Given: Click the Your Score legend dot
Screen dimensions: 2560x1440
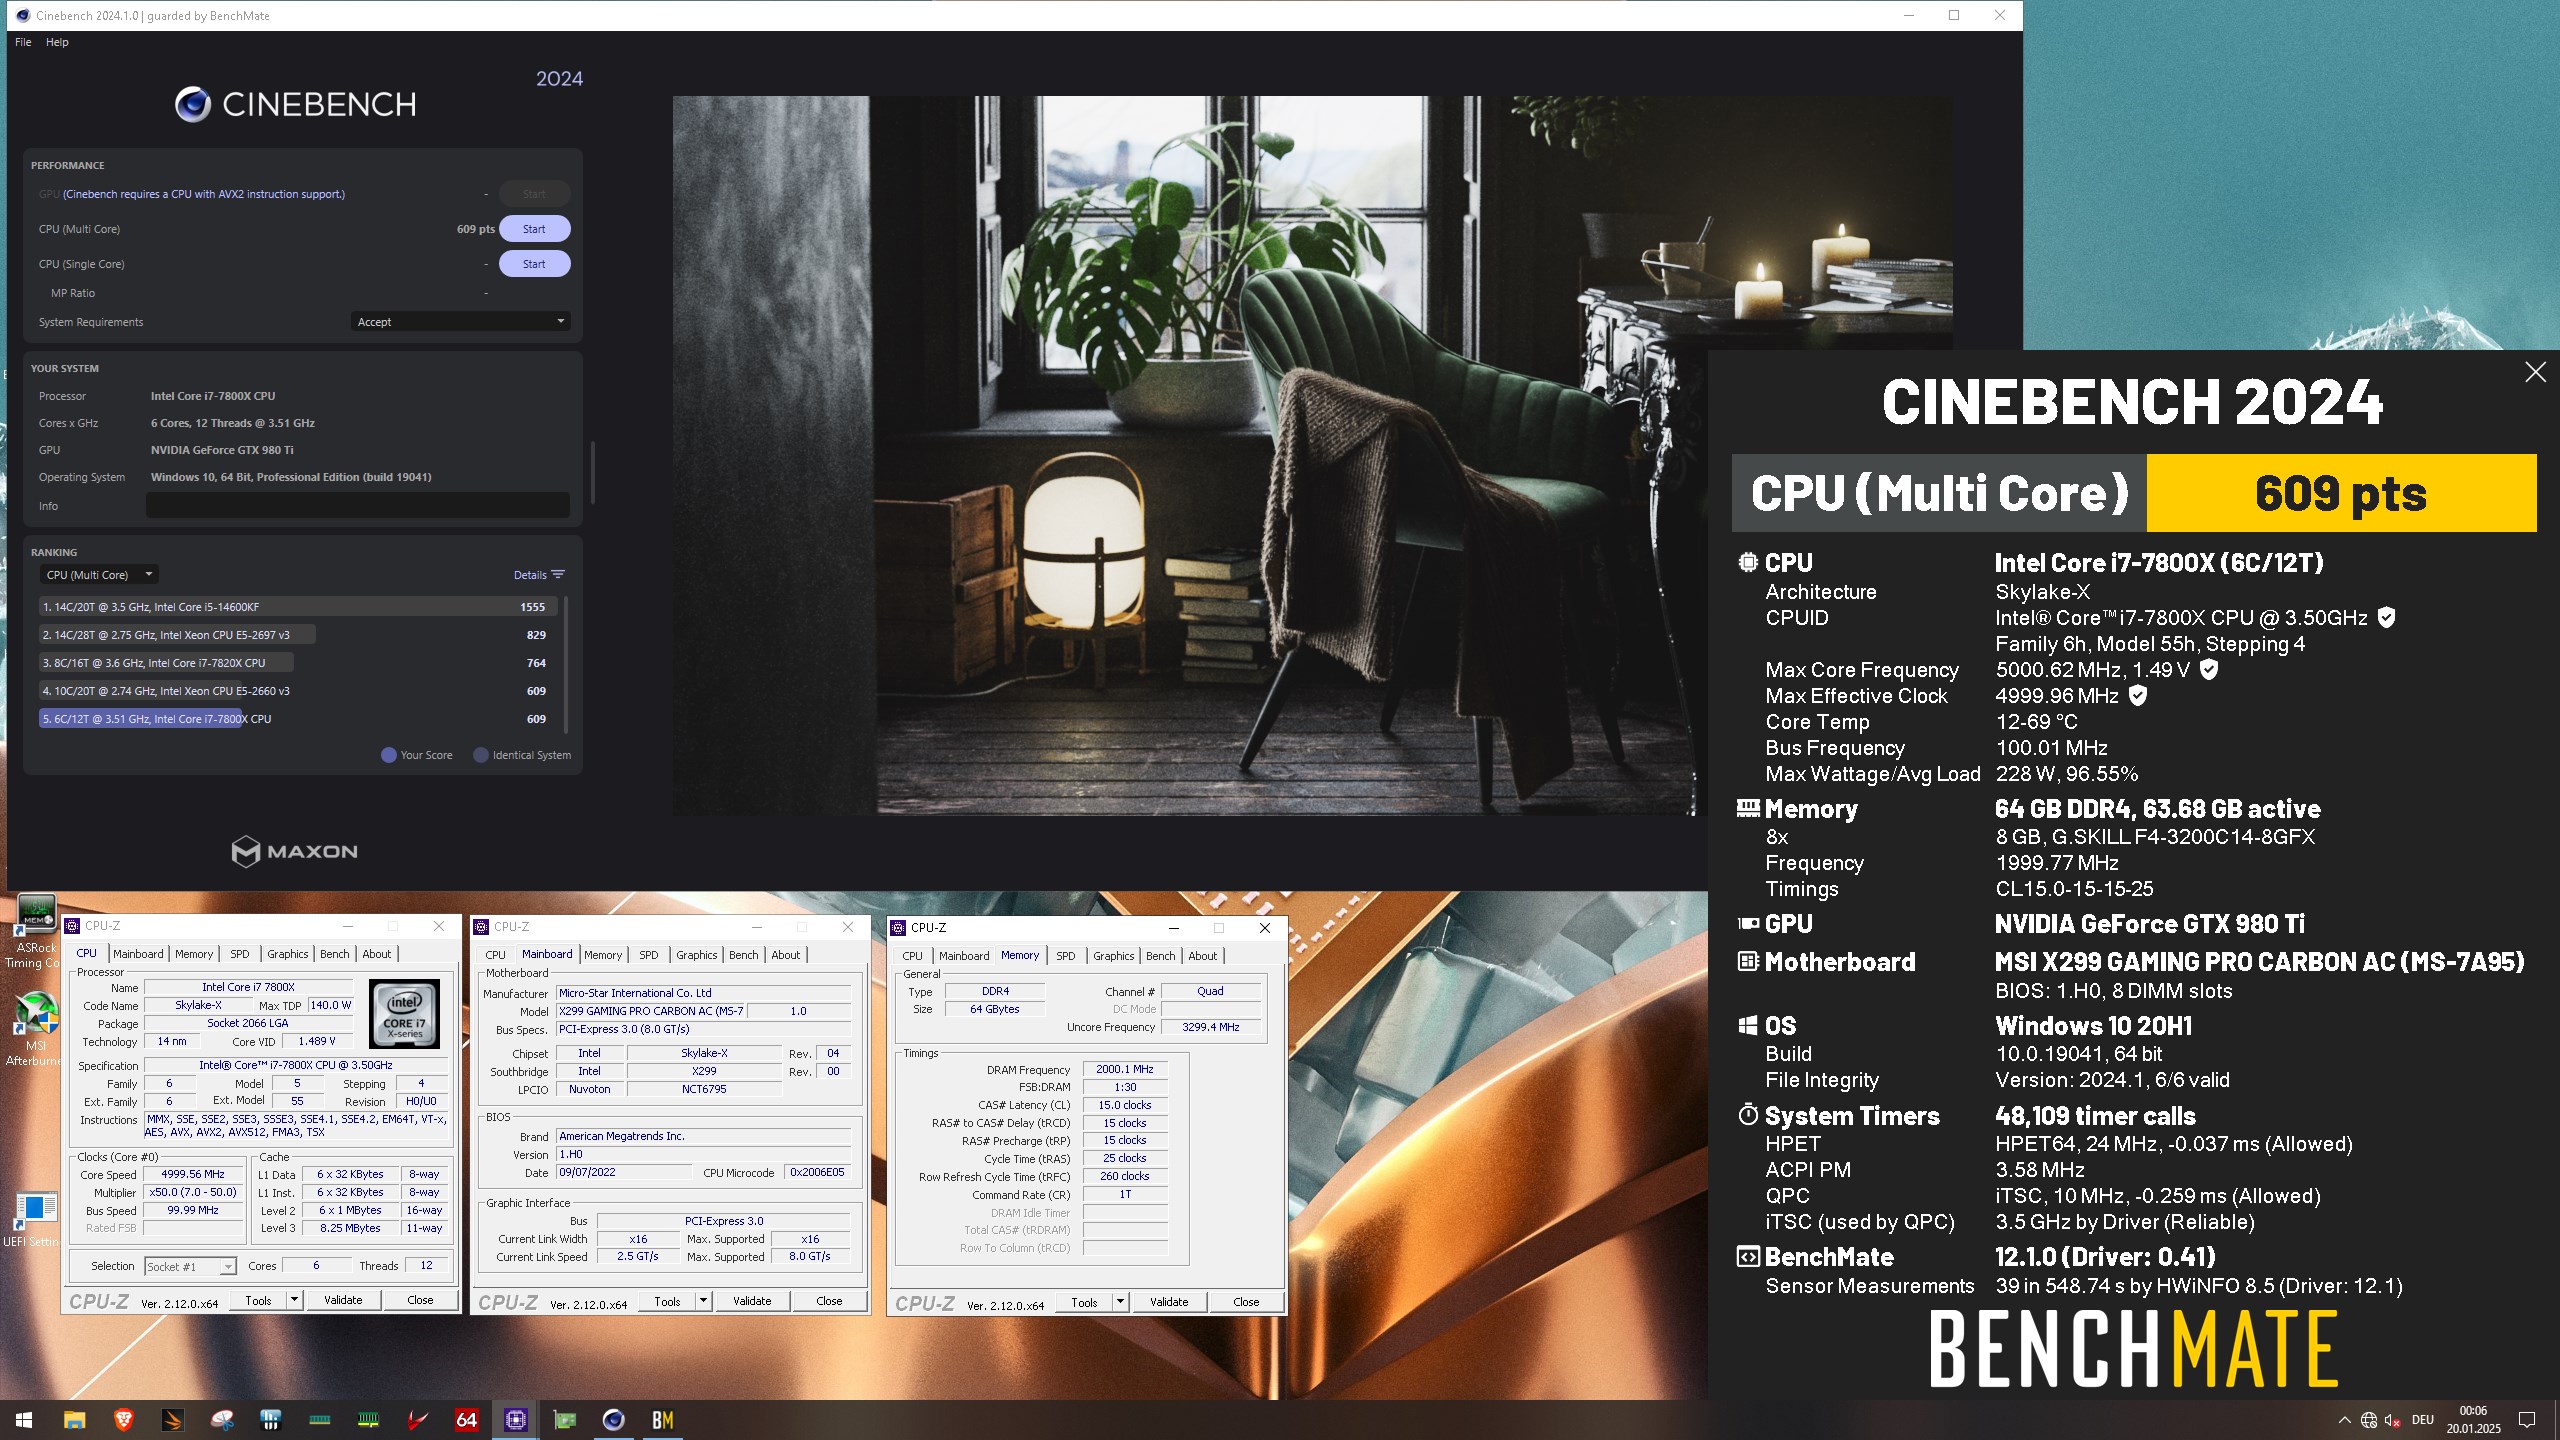Looking at the screenshot, I should click(389, 755).
